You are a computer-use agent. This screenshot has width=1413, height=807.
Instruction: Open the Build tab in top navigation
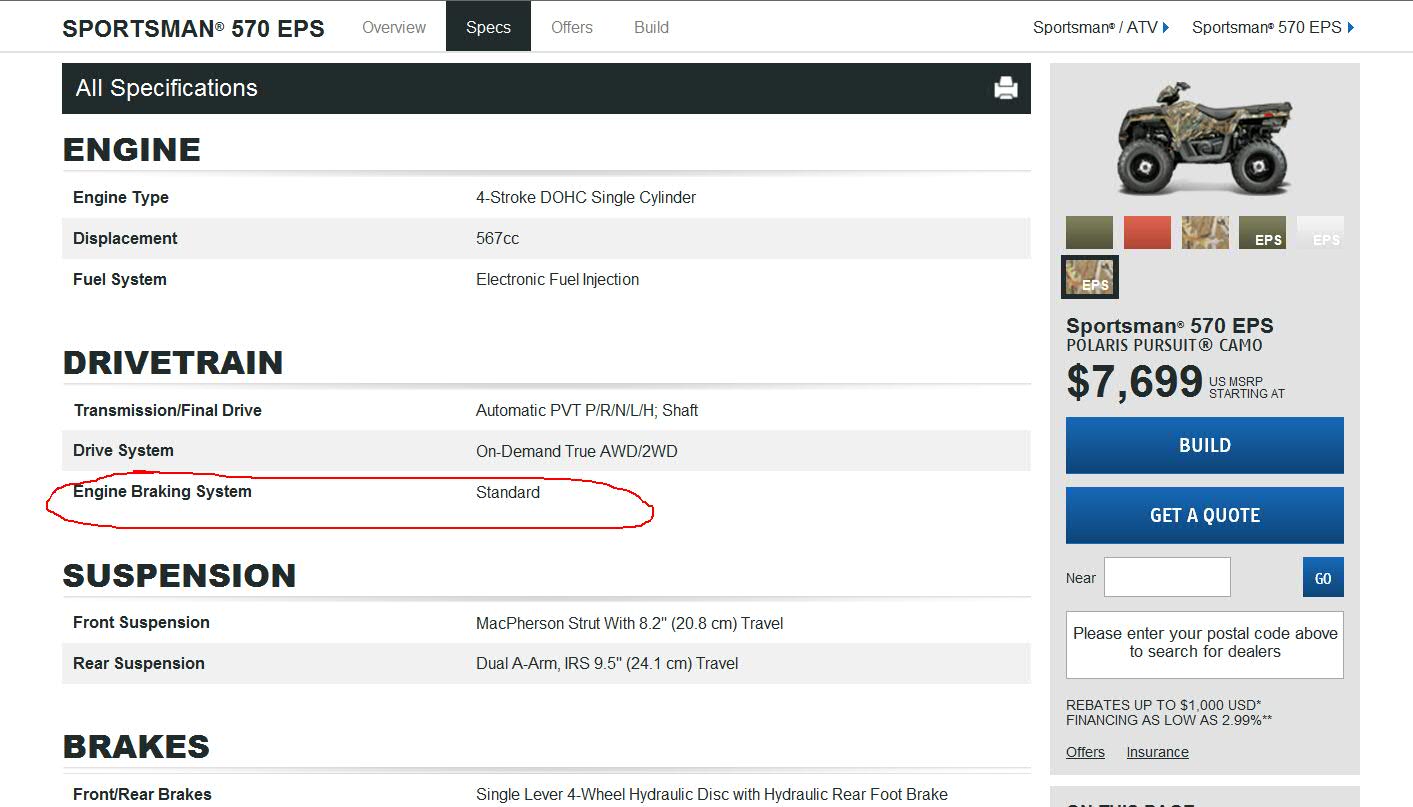coord(651,27)
